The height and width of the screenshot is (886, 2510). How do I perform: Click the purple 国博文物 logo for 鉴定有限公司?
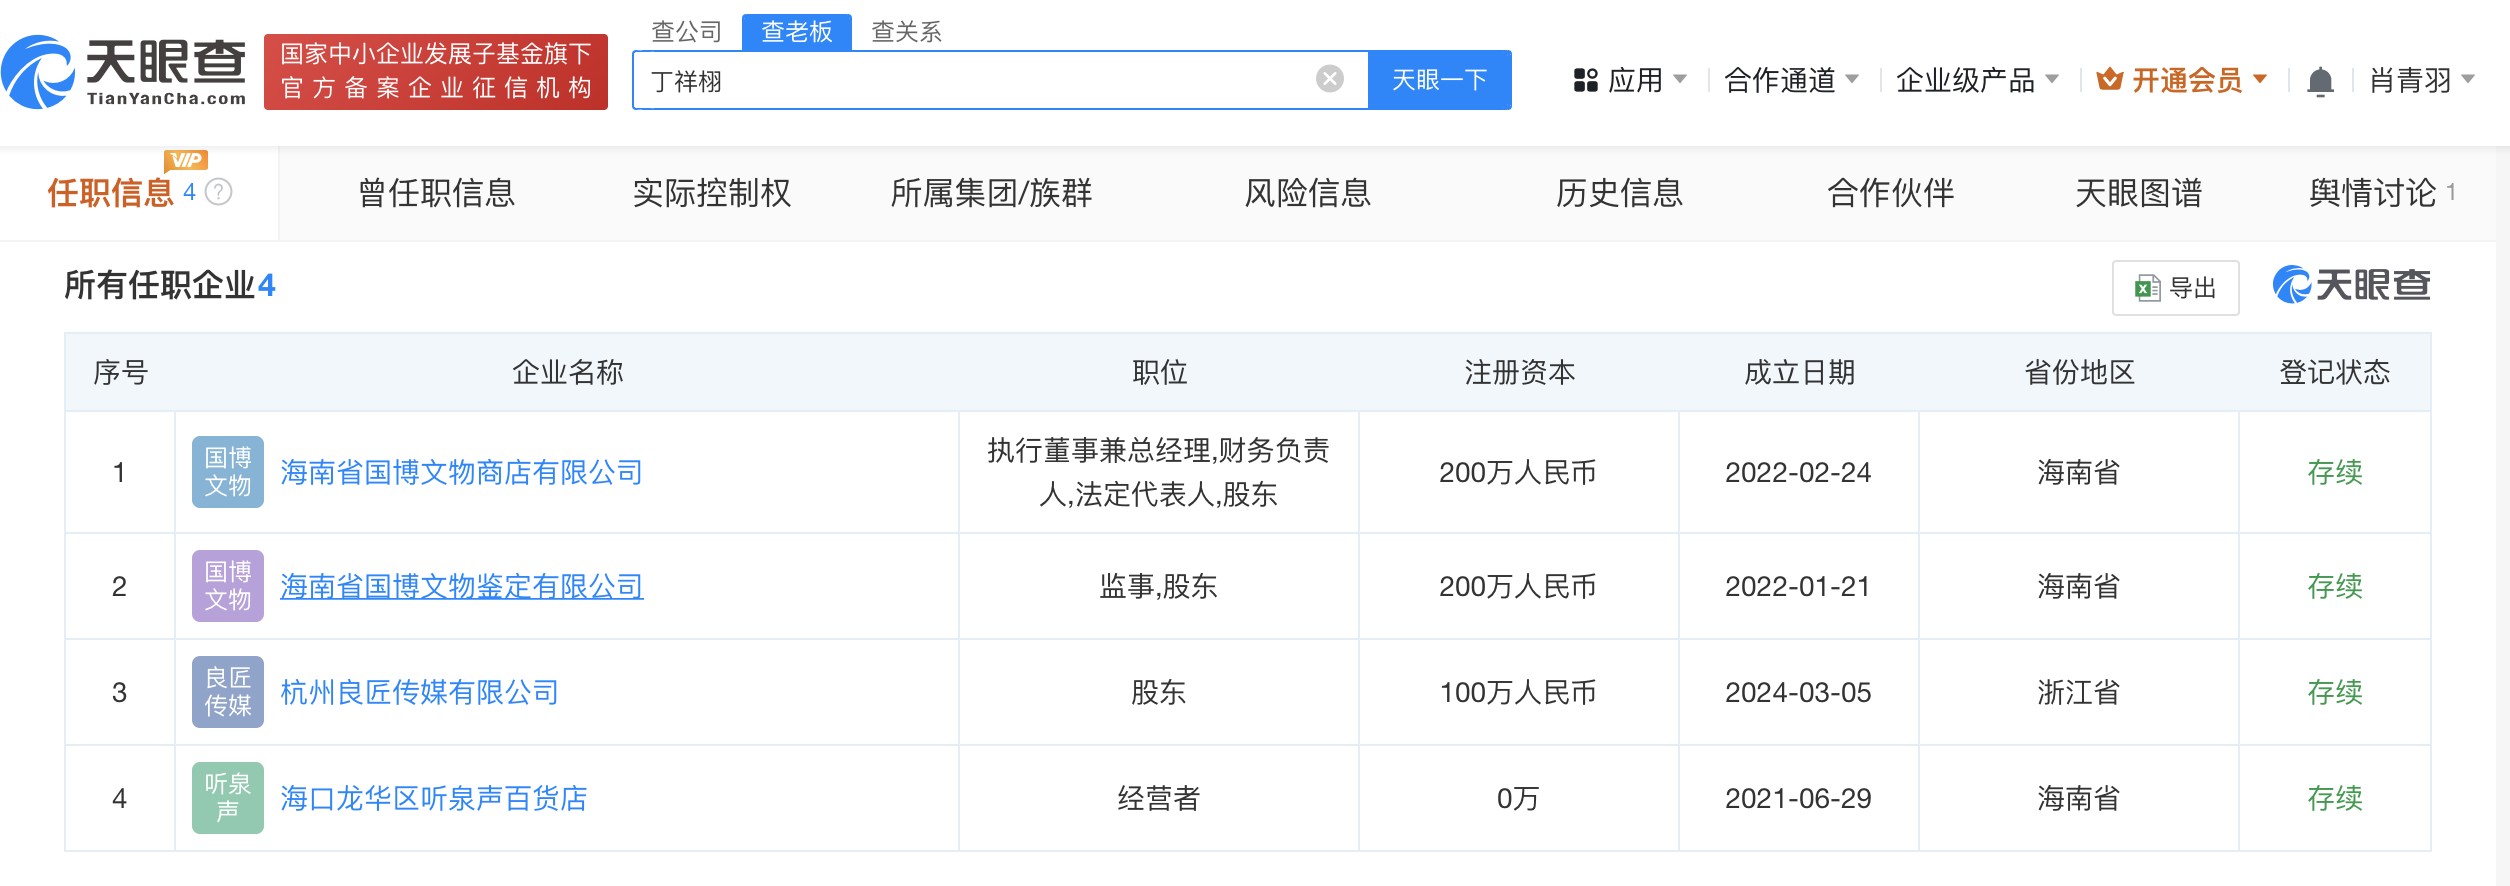click(228, 586)
